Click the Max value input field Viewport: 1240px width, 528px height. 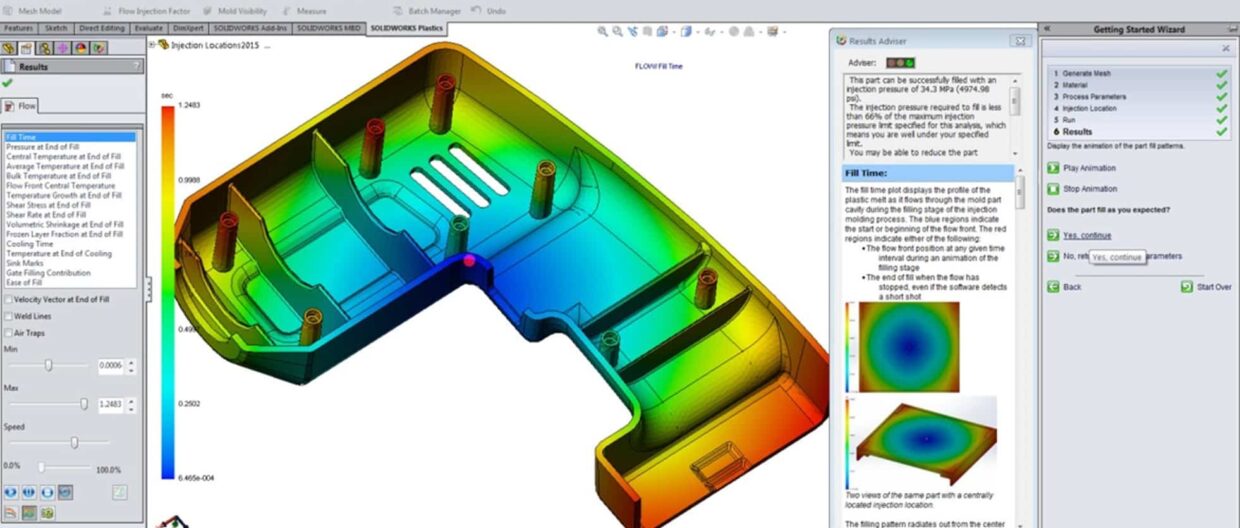point(110,404)
